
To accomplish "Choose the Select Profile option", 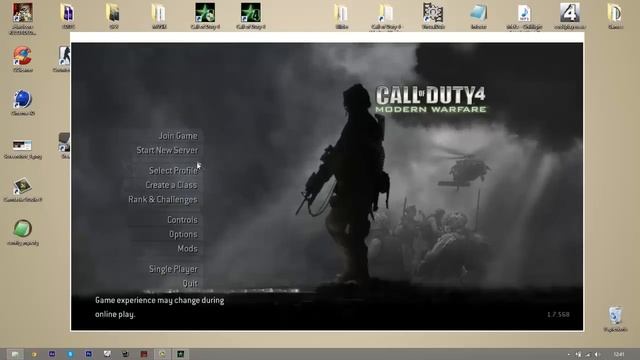I will click(173, 171).
